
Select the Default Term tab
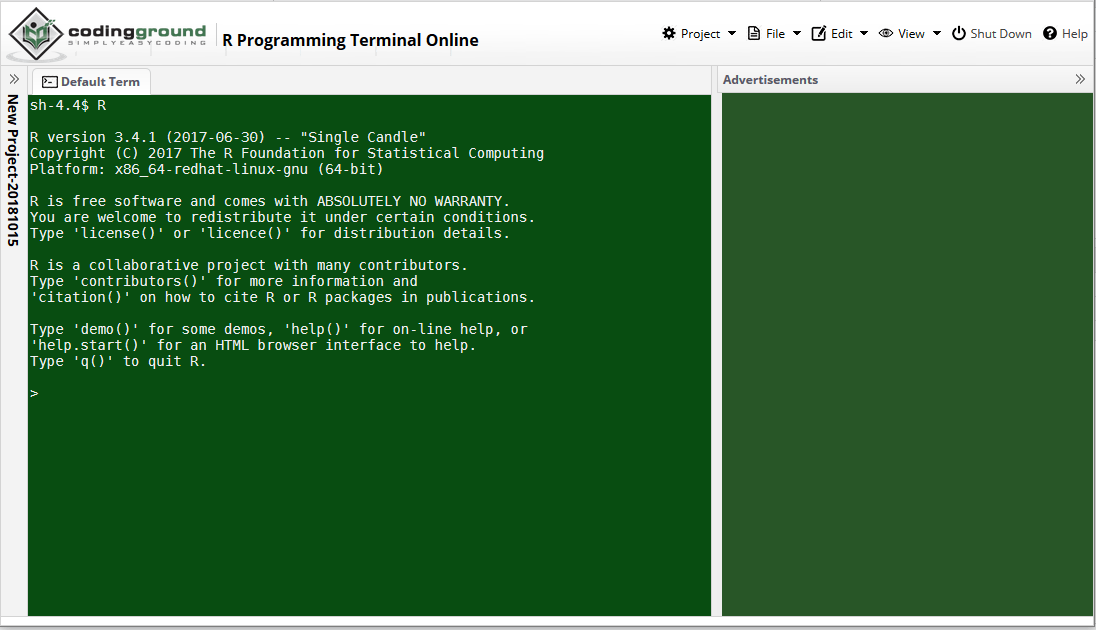click(x=98, y=81)
